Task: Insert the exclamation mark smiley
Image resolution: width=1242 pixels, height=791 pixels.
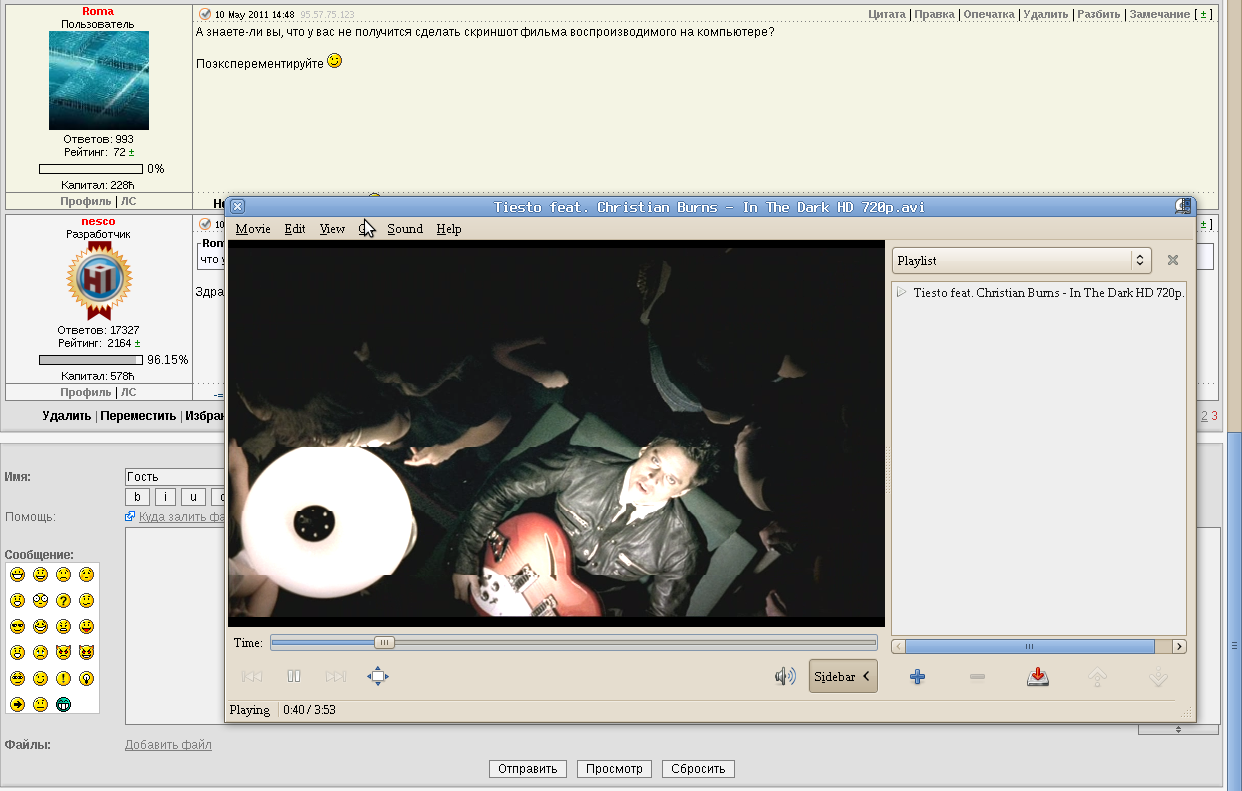Action: [63, 679]
